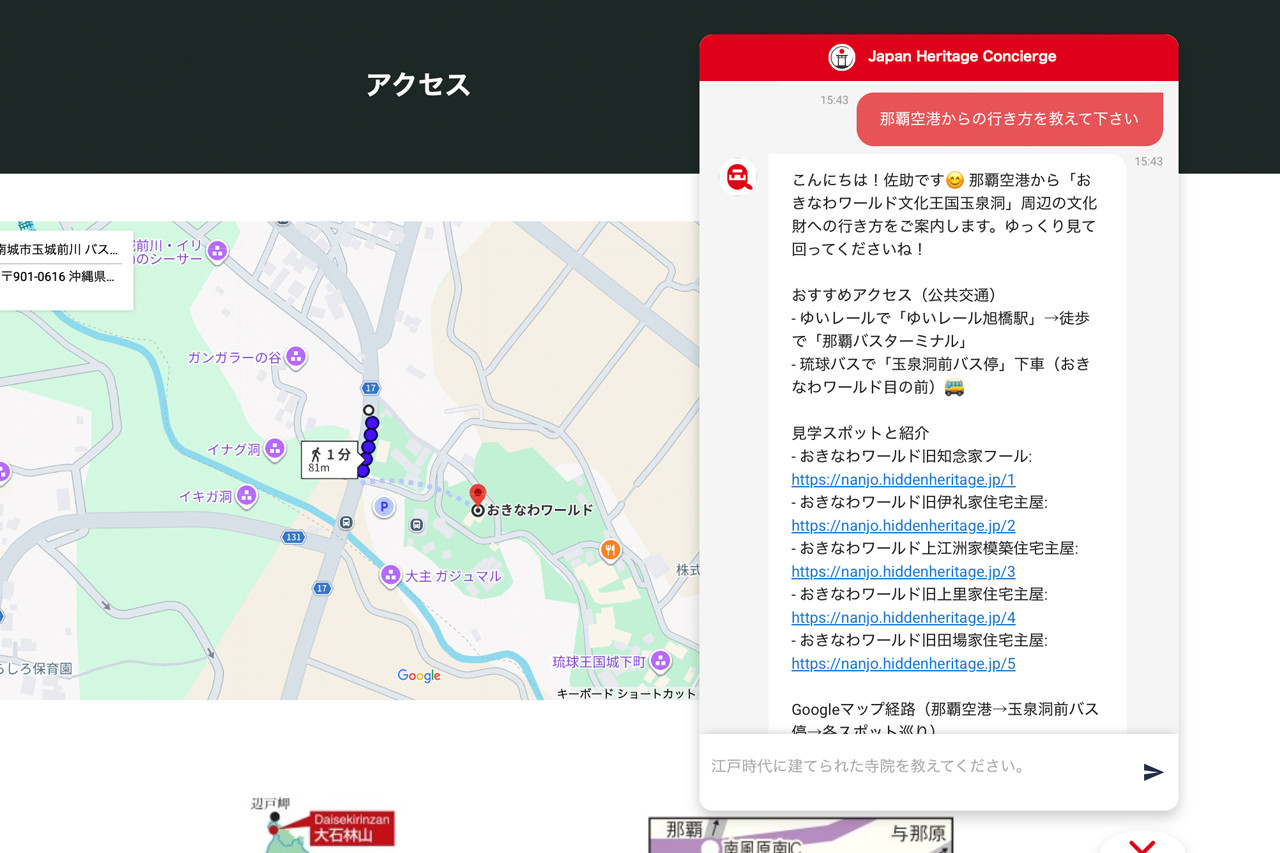Open the キーボード ショートカット map button
1280x853 pixels.
626,693
